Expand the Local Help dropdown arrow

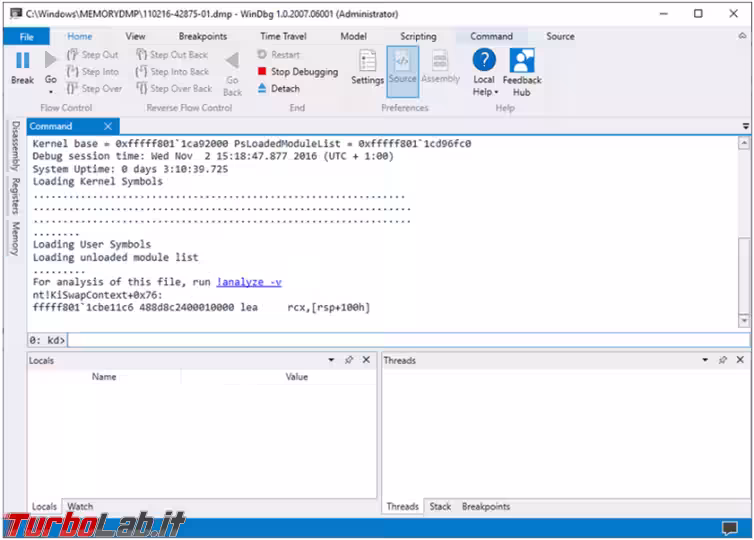pyautogui.click(x=496, y=92)
